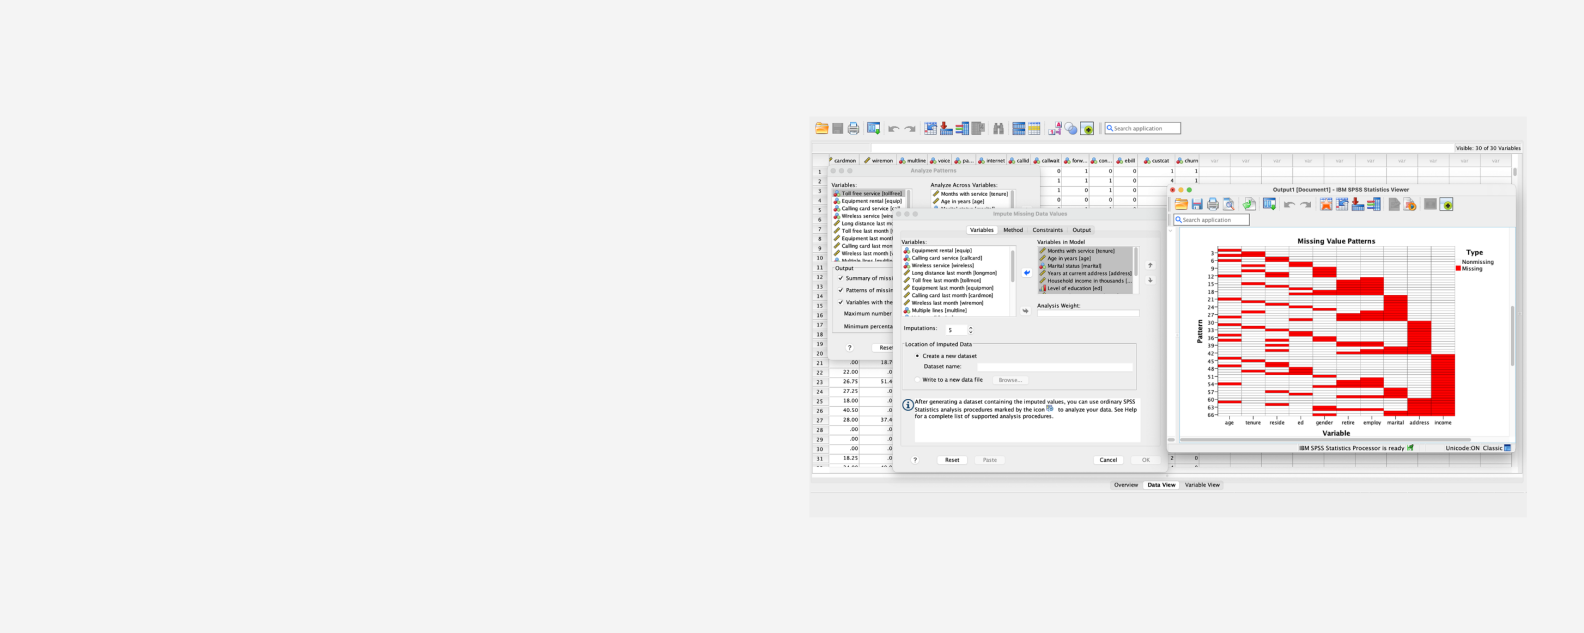Export output icon in Statistics Viewer toolbar
The image size is (1584, 633).
1249,204
